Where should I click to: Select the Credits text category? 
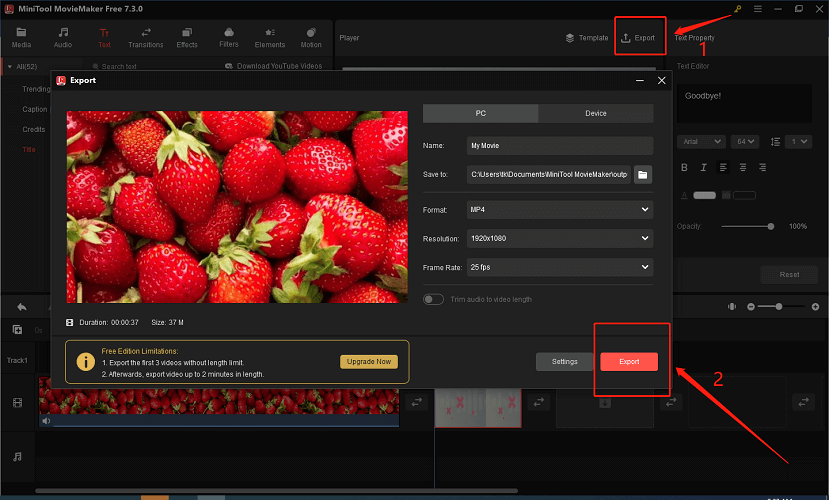[34, 129]
